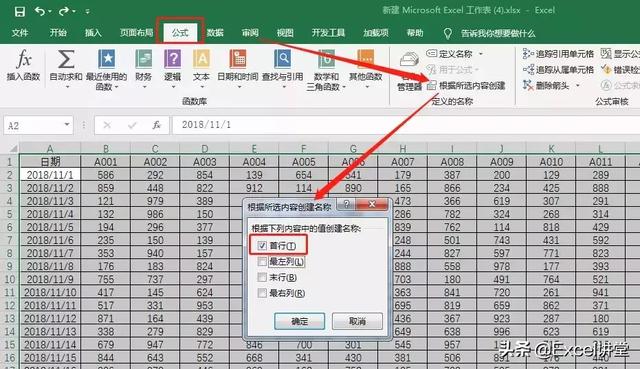The height and width of the screenshot is (369, 640).
Task: Click the 确定 button in dialog
Action: tap(300, 321)
